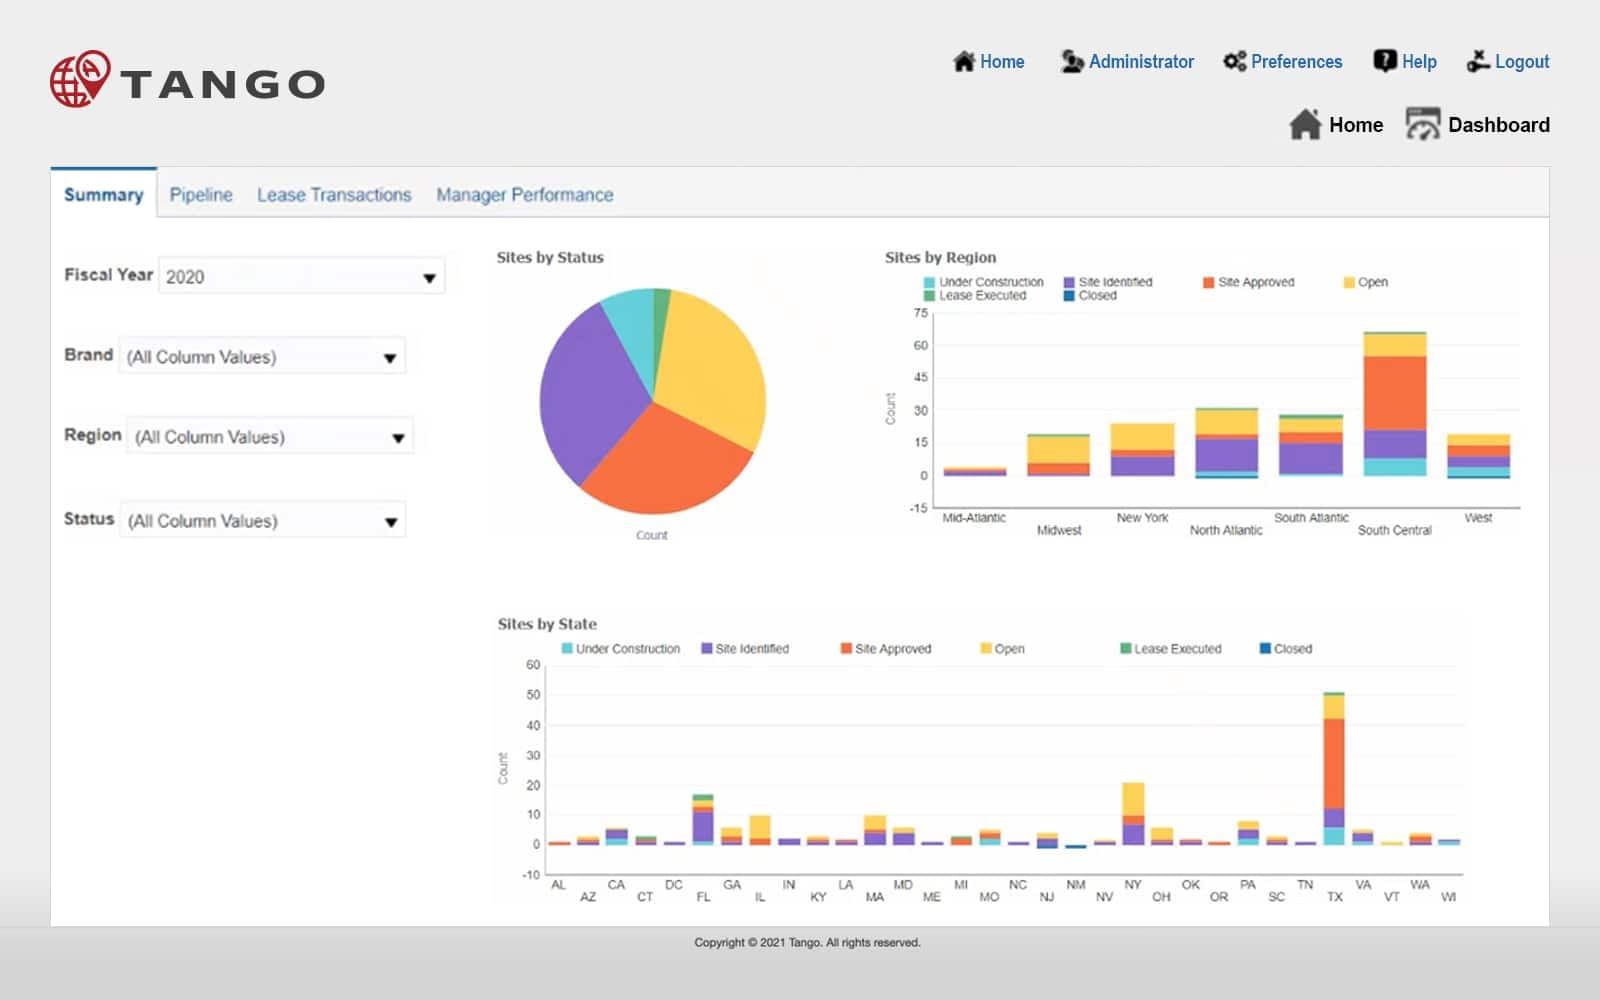Open the Fiscal Year dropdown

click(x=429, y=278)
